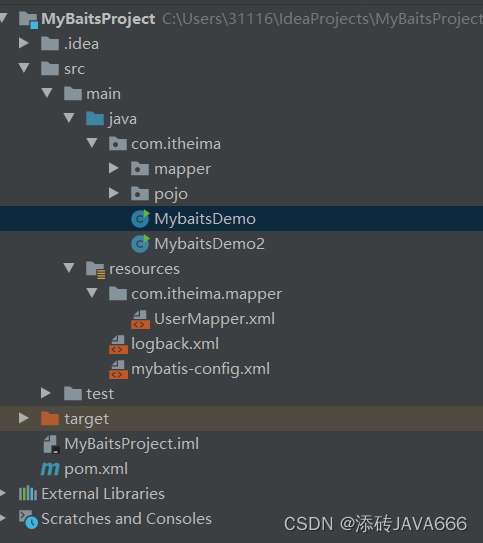Select the MybaitsDemo class icon

click(140, 219)
